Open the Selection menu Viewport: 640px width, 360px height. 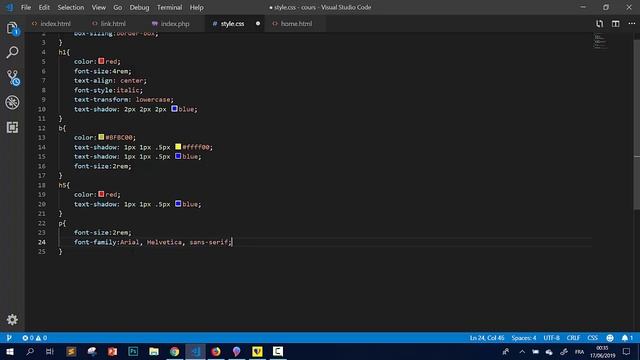[x=71, y=7]
